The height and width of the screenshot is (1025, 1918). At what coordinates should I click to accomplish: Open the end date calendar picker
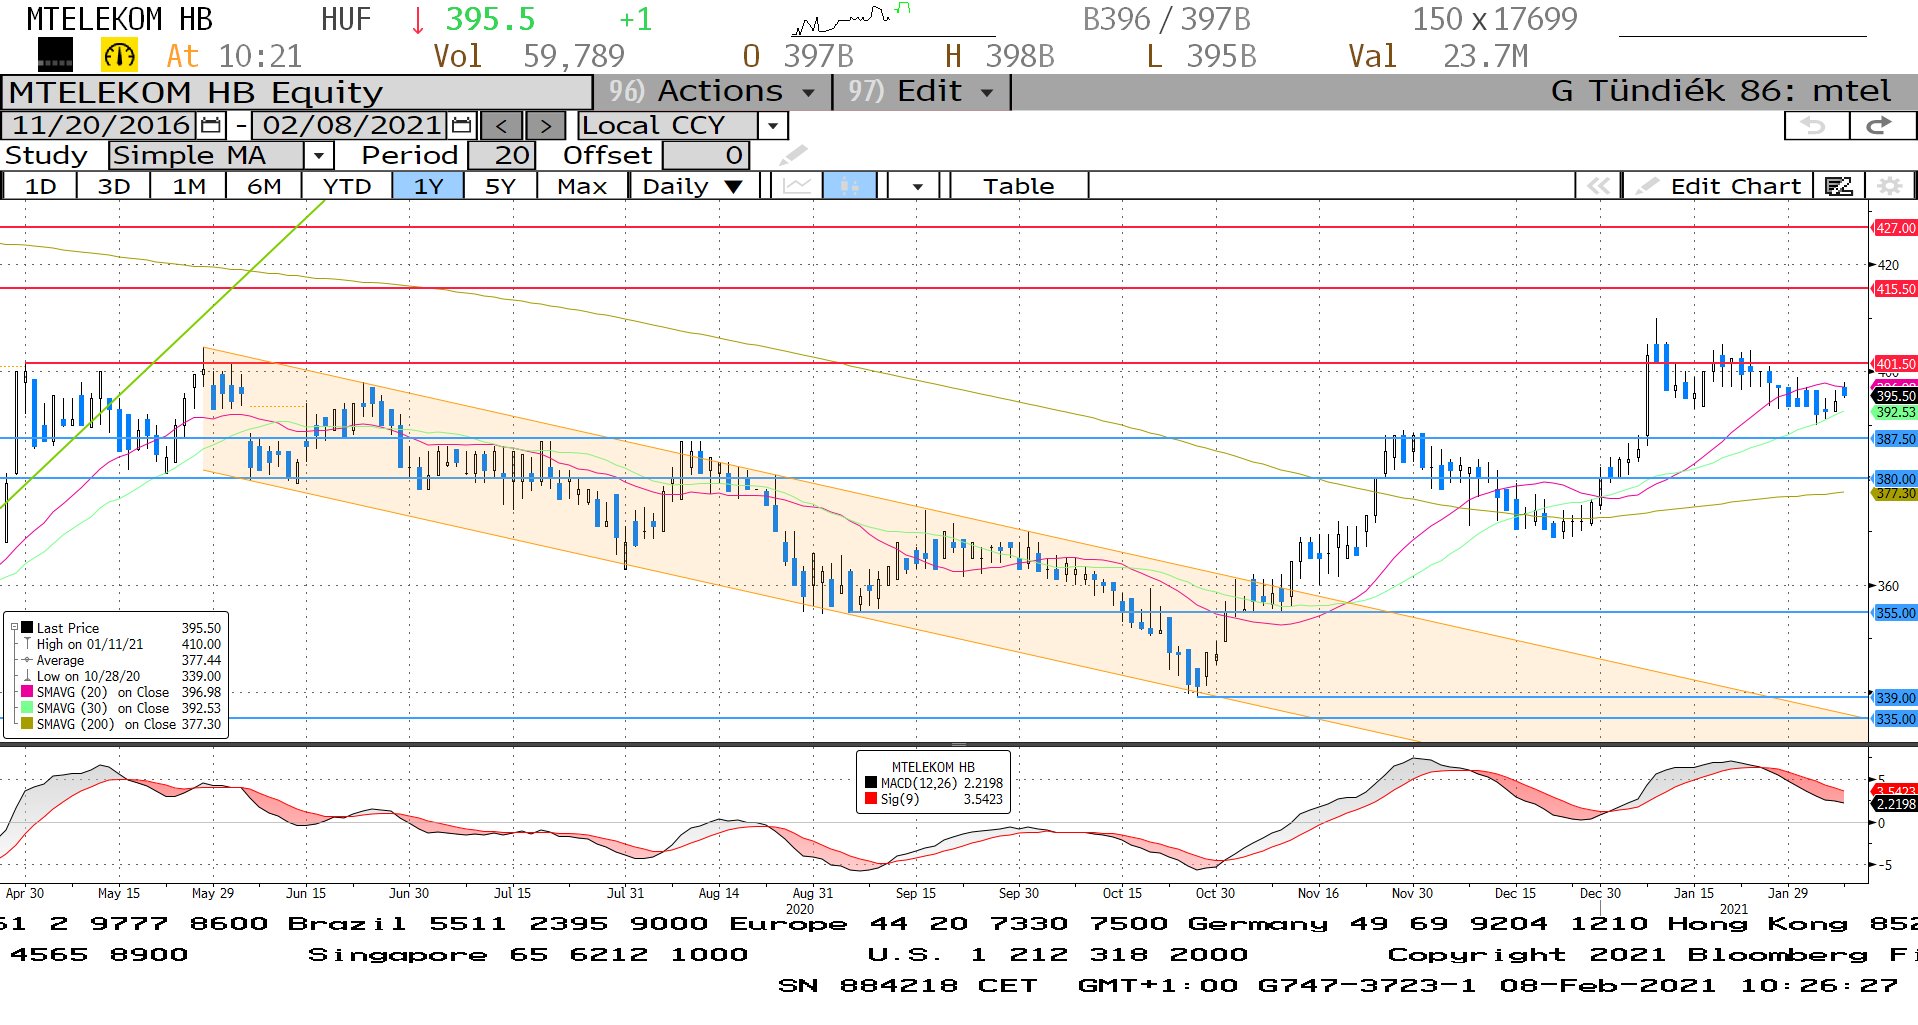point(461,125)
